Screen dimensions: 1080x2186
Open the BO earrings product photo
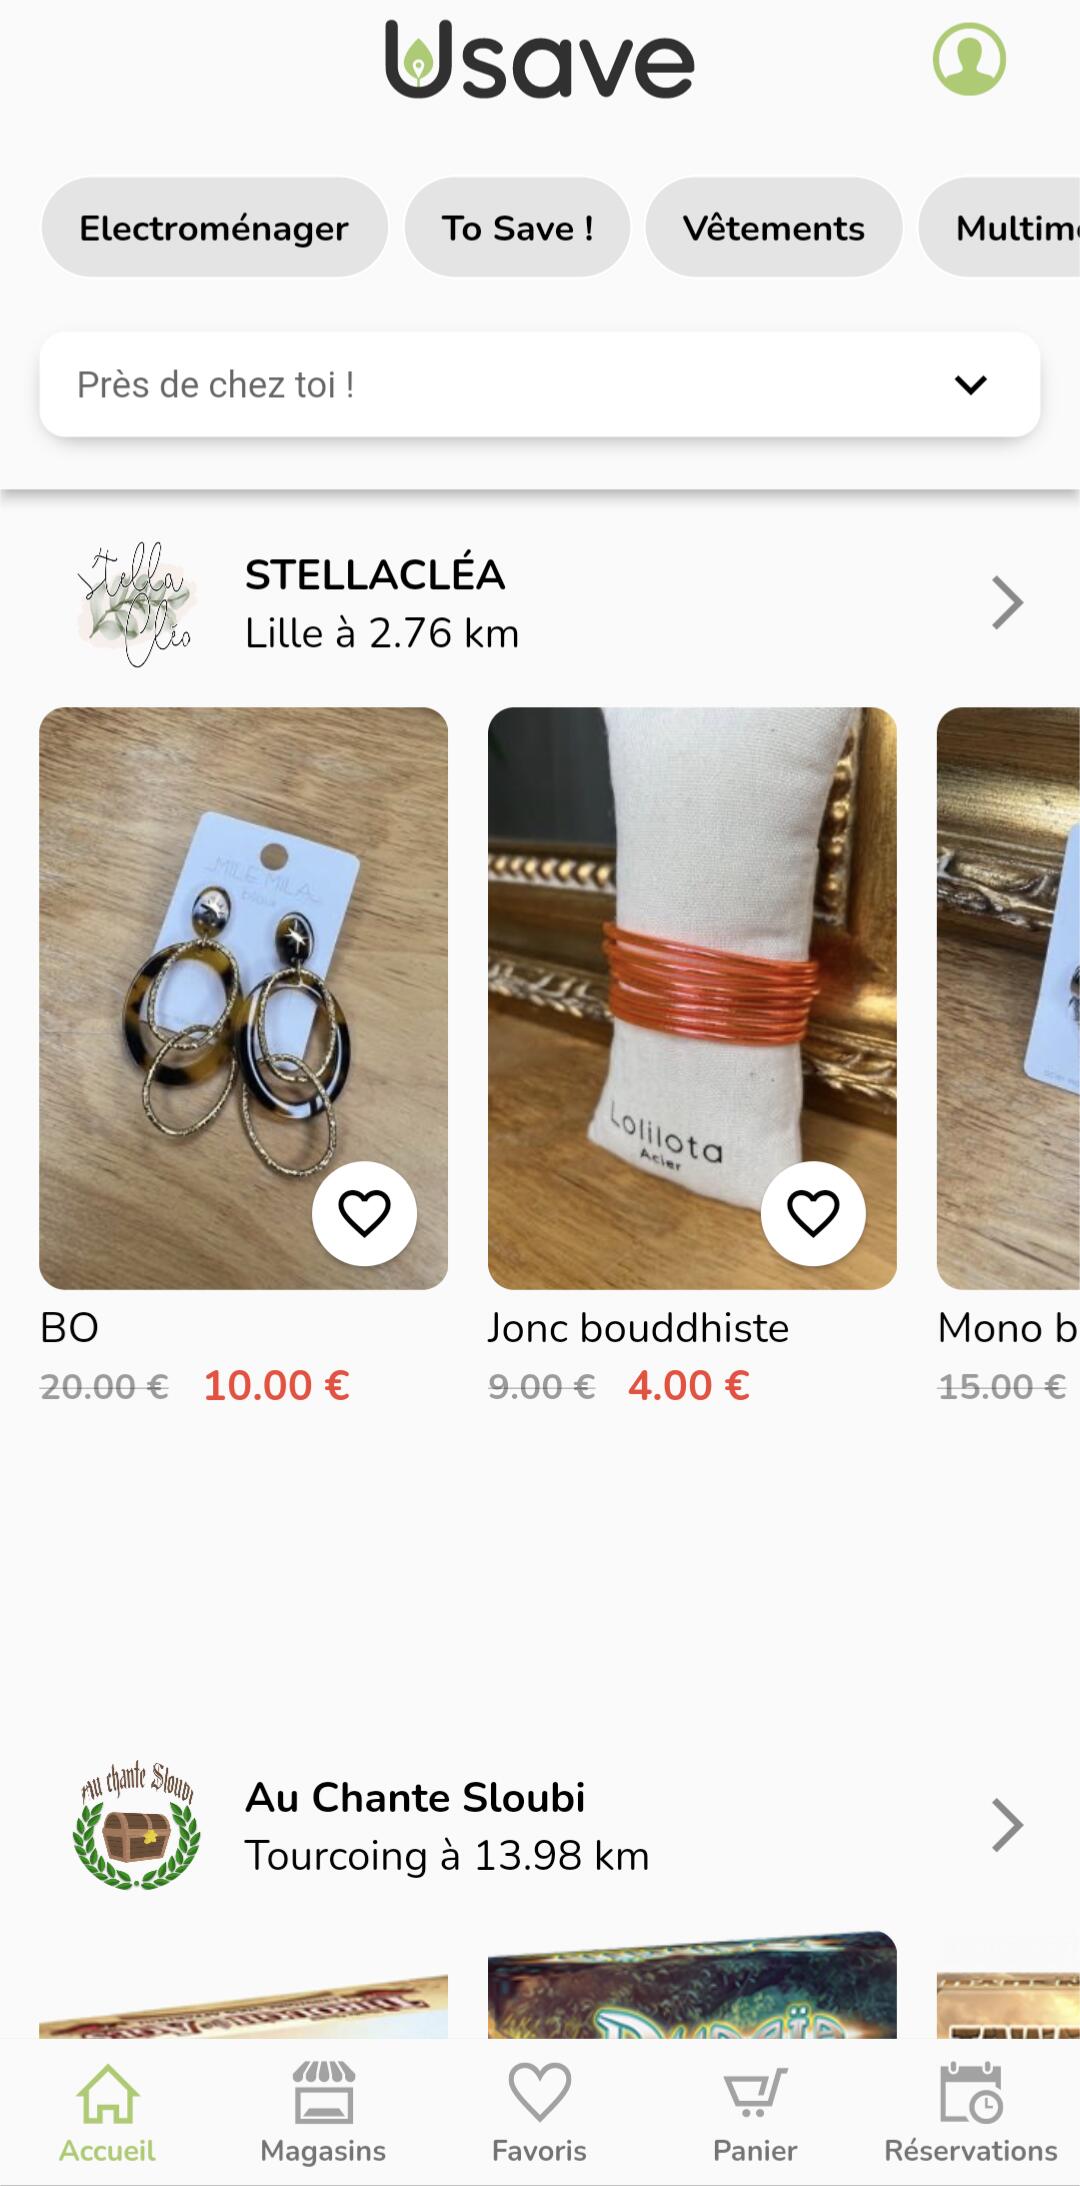[x=243, y=998]
